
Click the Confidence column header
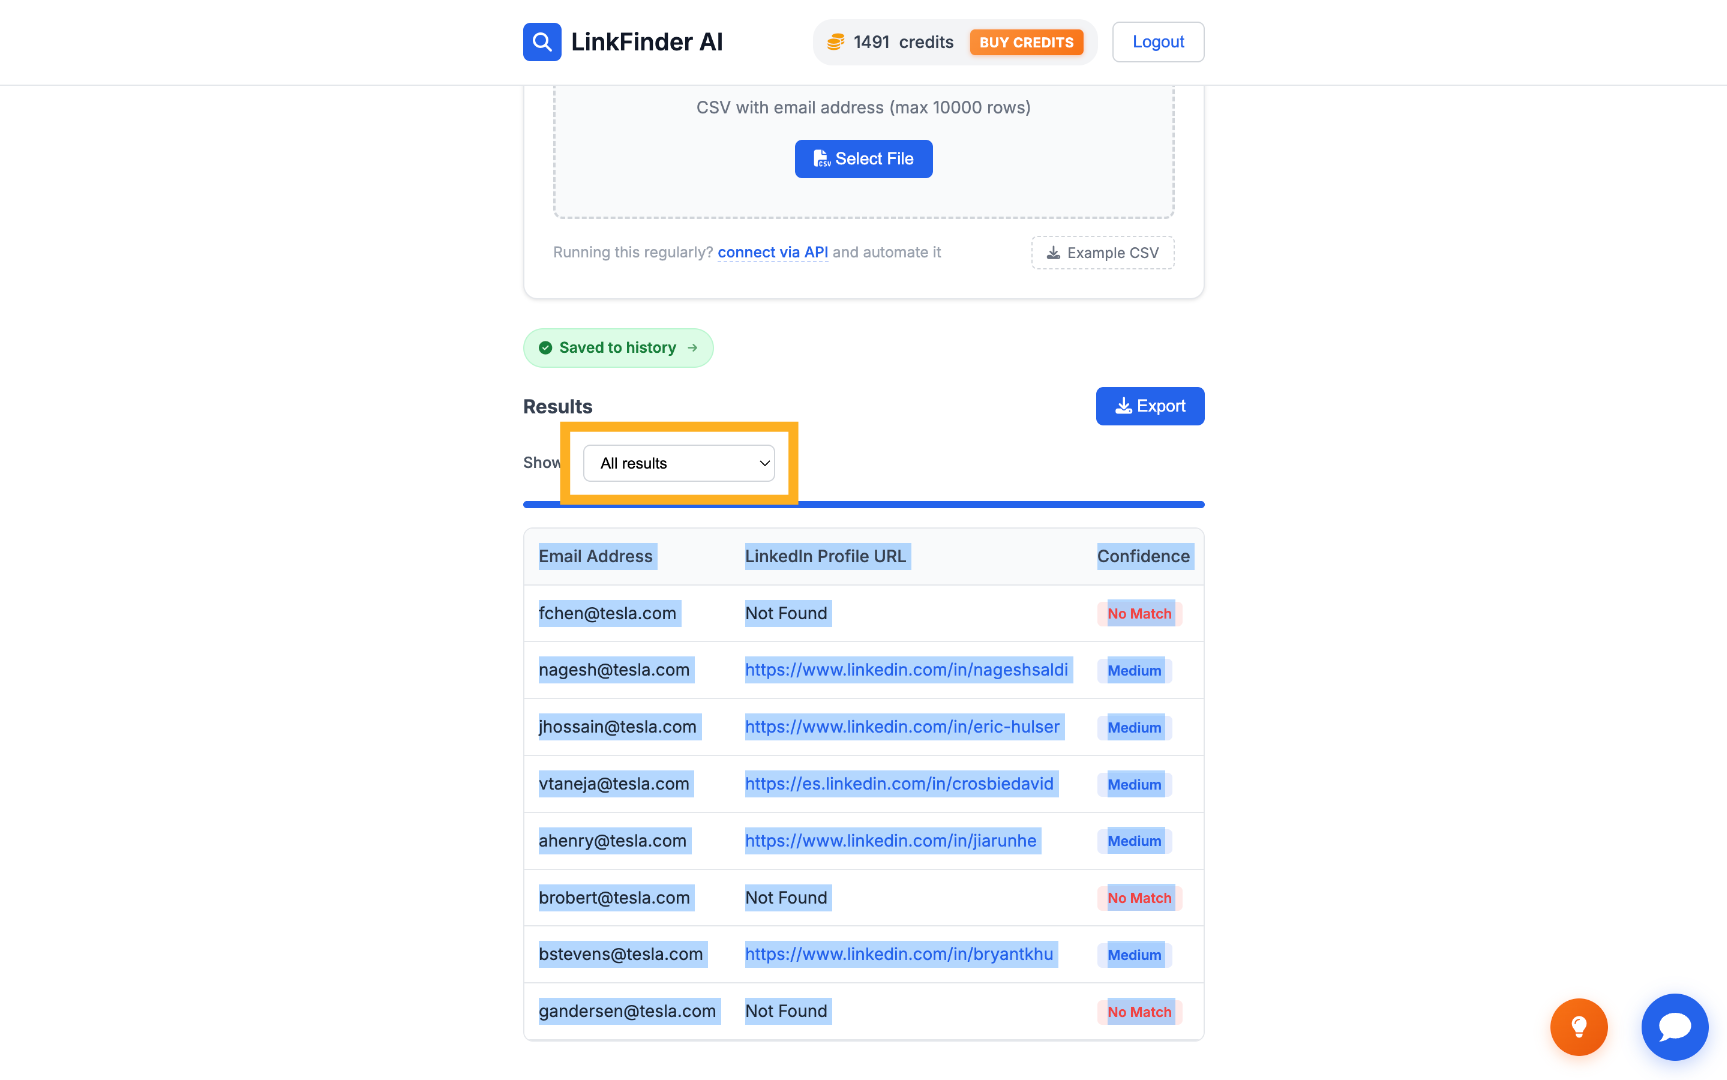click(1143, 556)
